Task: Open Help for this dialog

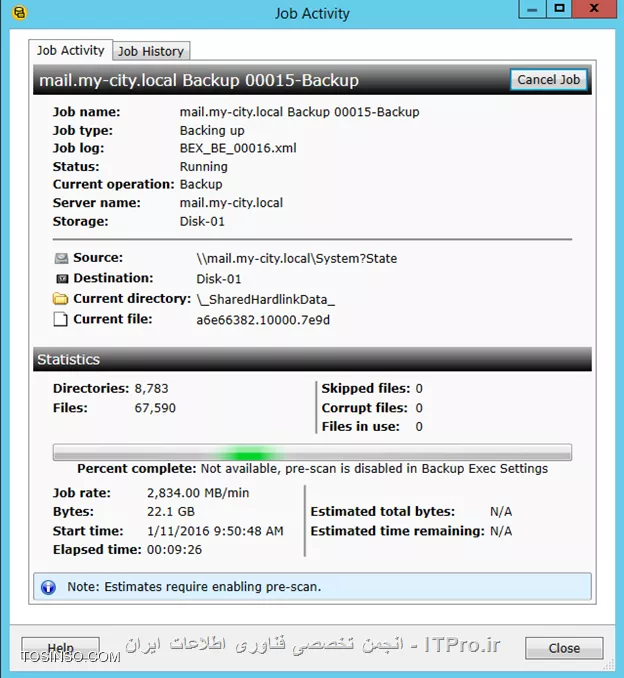Action: click(61, 648)
